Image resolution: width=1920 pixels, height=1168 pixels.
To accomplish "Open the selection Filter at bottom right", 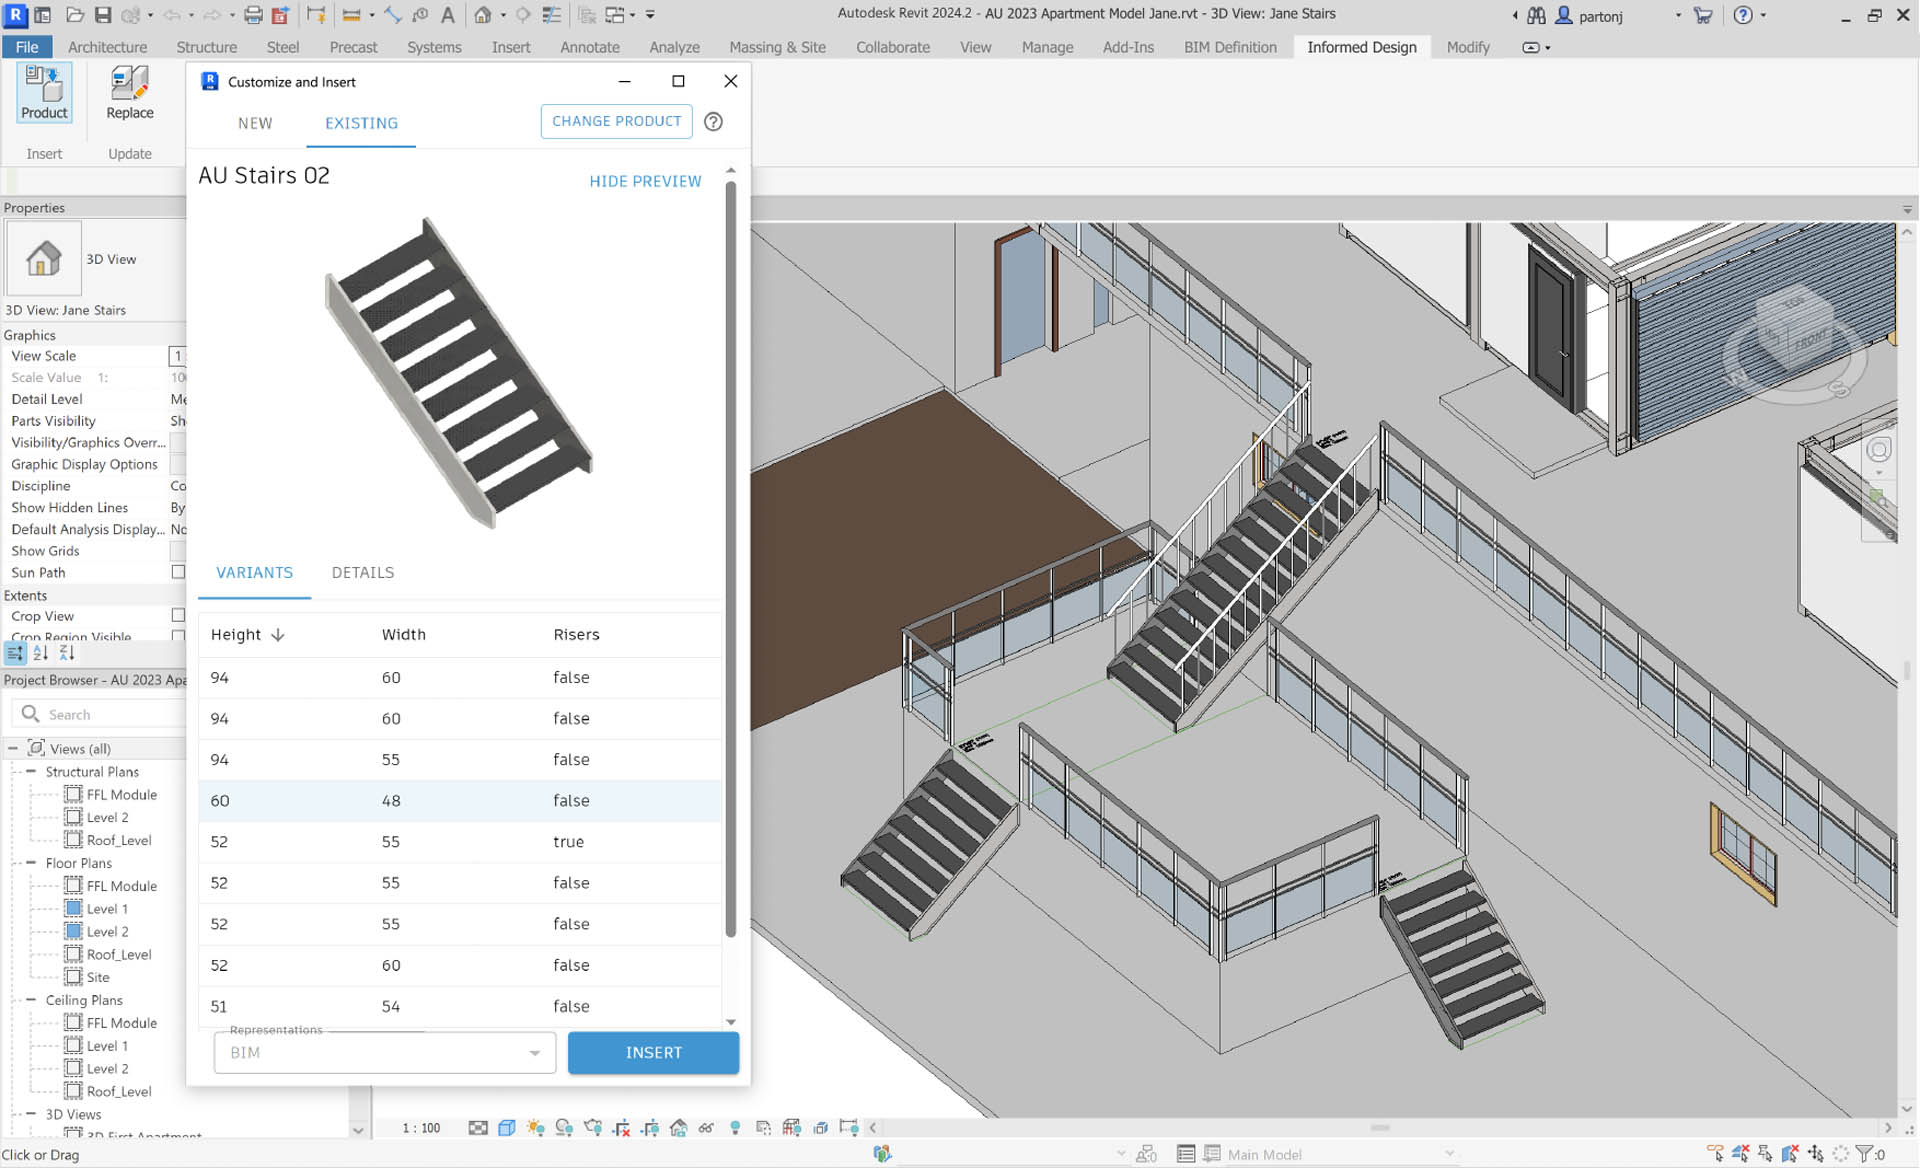I will (1864, 1153).
